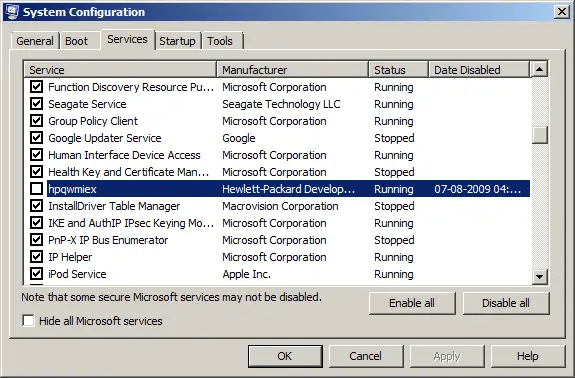Screen dimensions: 575x378
Task: Go to the Tools tab
Action: (220, 41)
